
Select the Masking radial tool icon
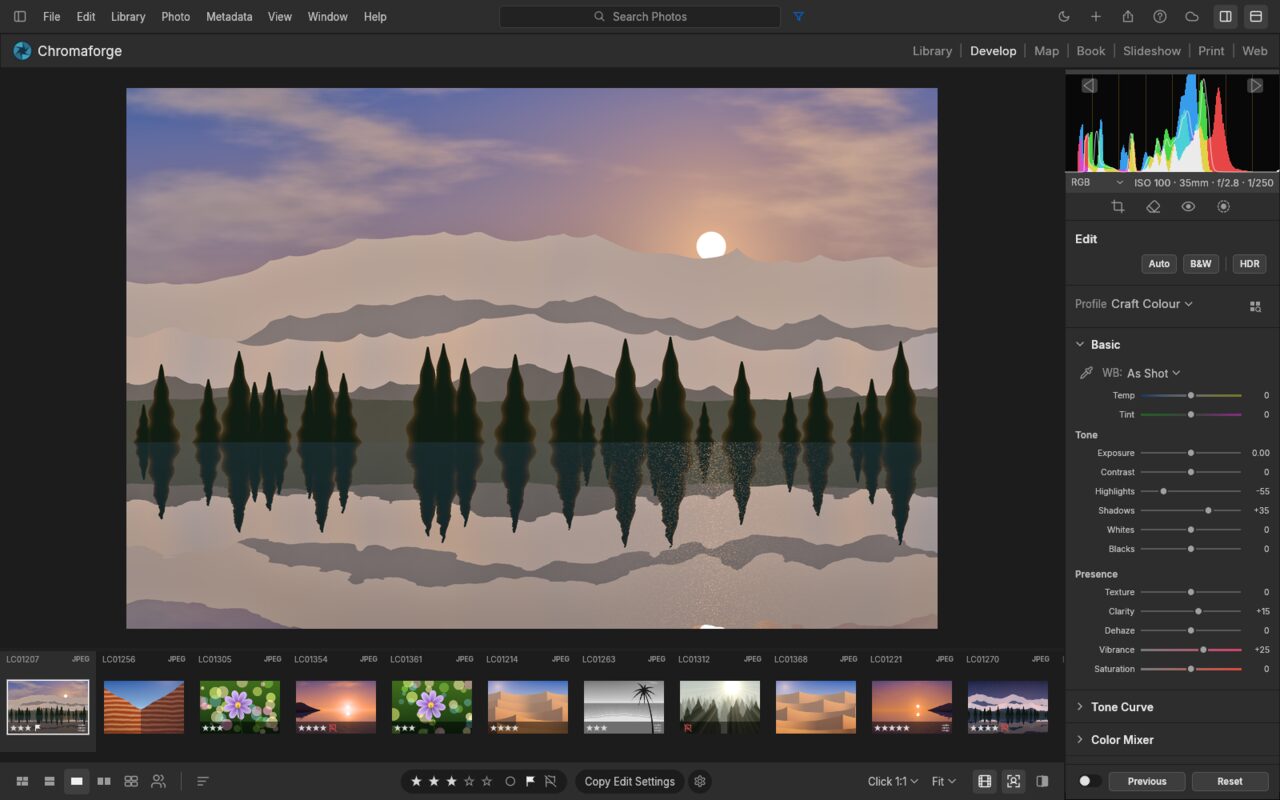pyautogui.click(x=1223, y=207)
